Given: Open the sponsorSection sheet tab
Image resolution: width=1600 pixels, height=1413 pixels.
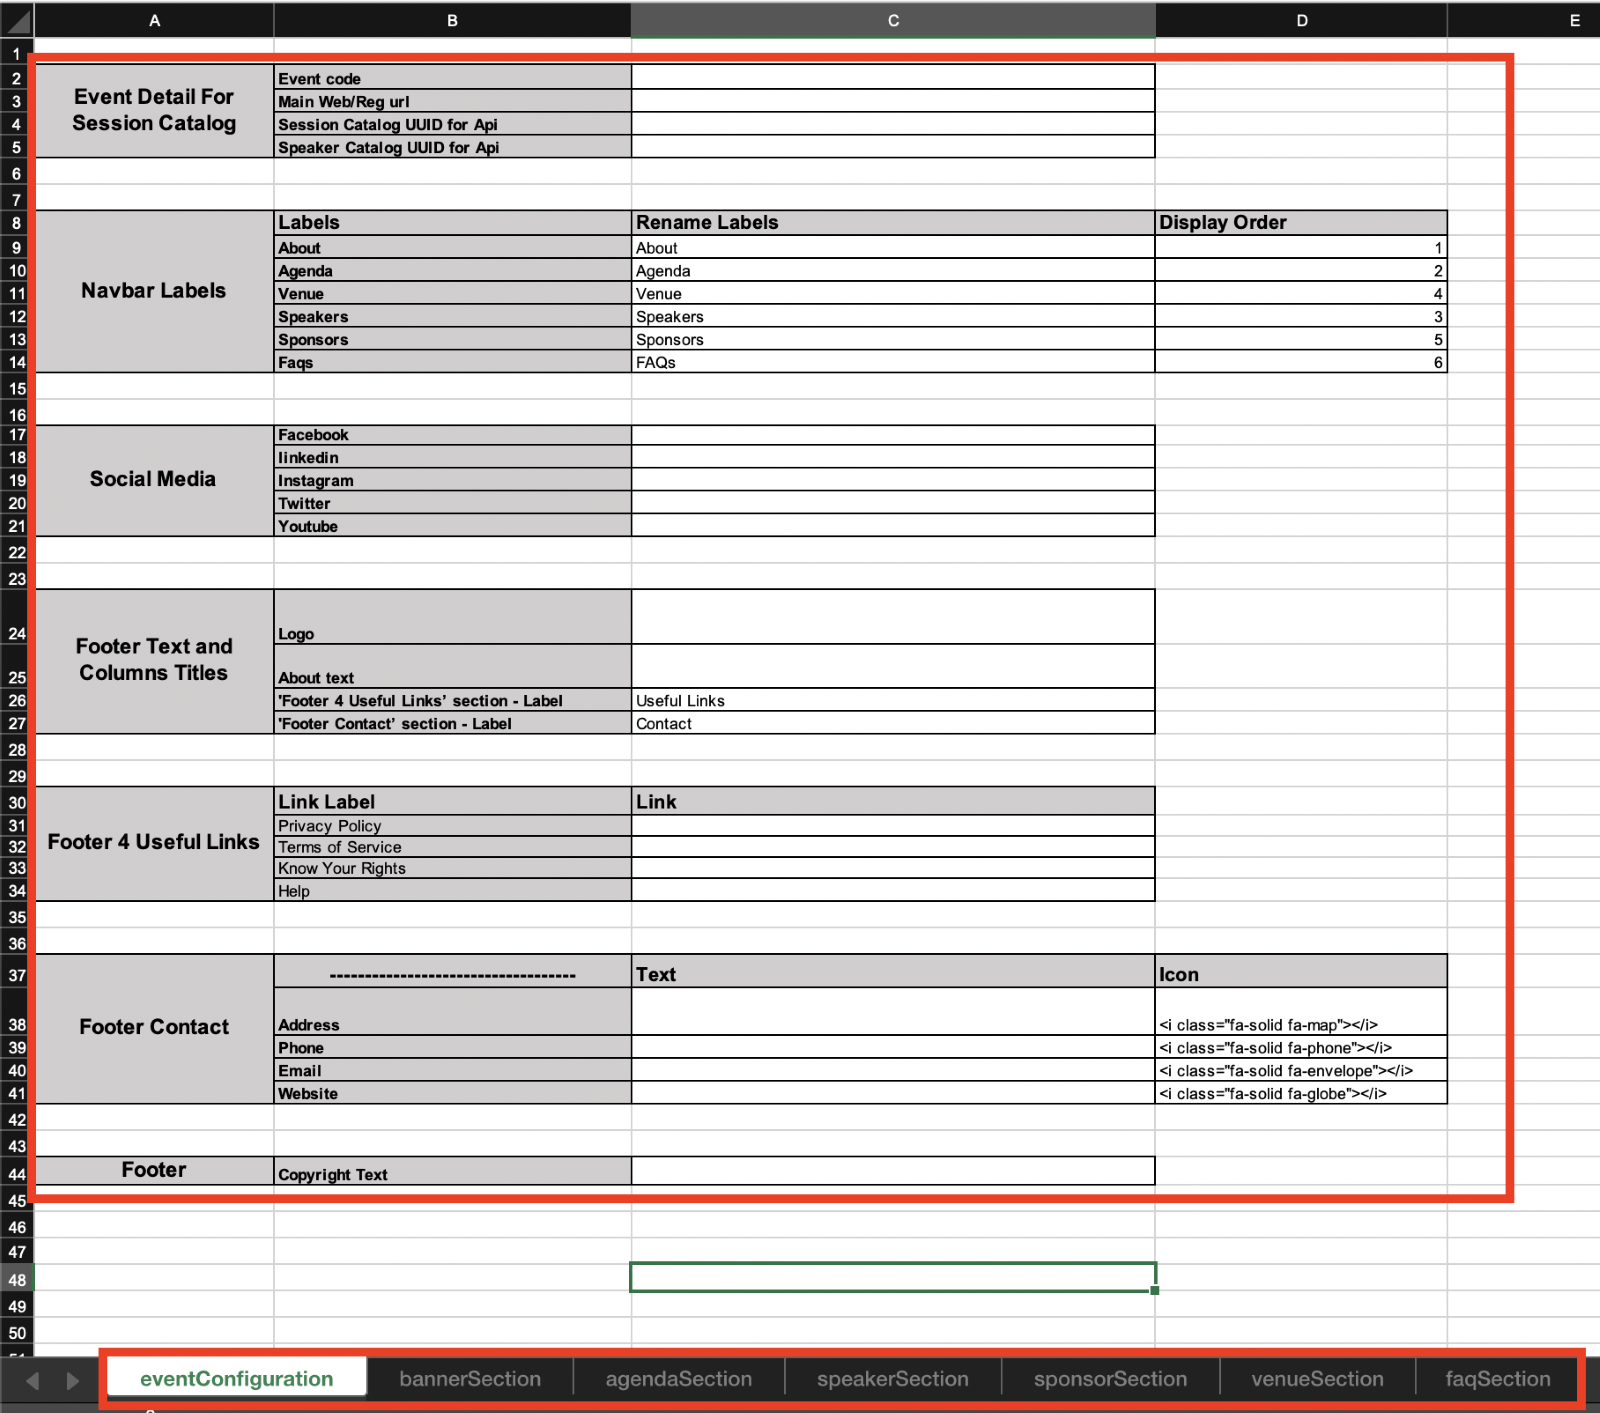Looking at the screenshot, I should 1111,1379.
